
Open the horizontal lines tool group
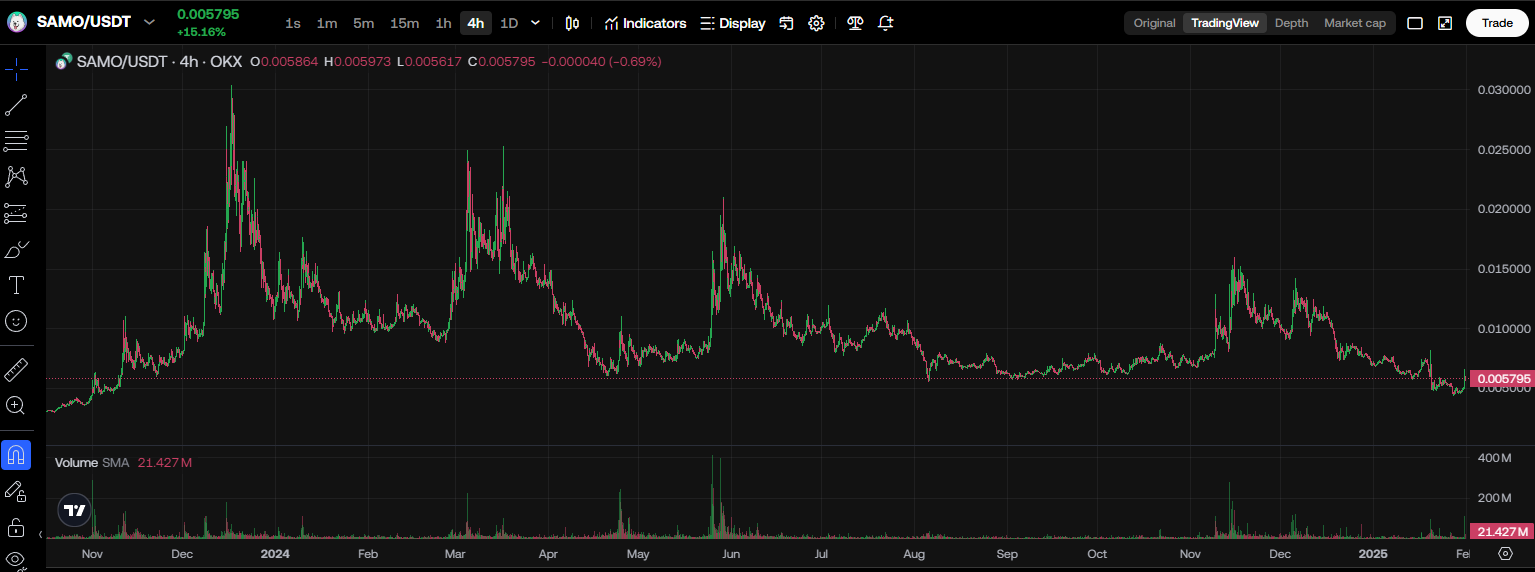(x=16, y=140)
